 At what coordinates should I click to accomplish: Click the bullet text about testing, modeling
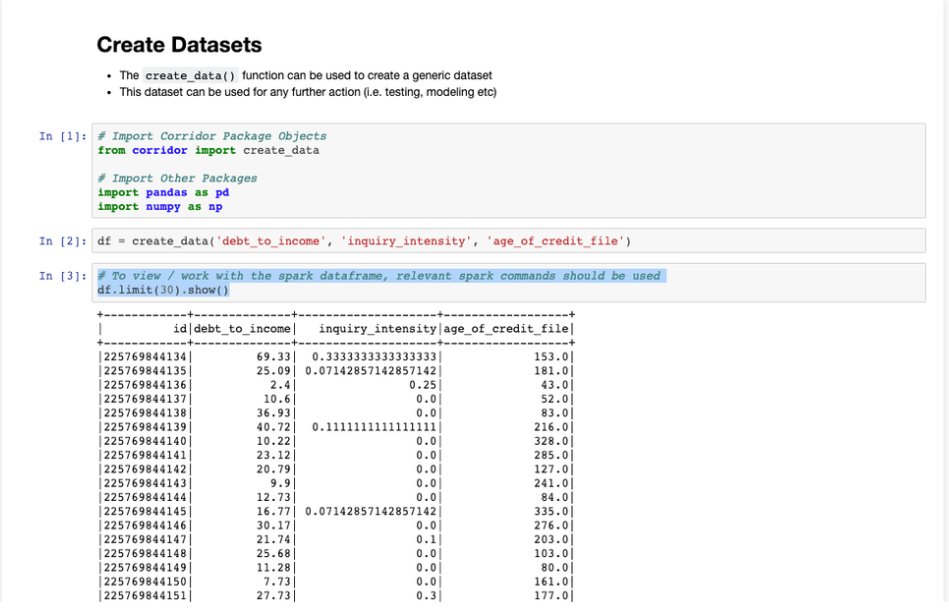pos(307,92)
